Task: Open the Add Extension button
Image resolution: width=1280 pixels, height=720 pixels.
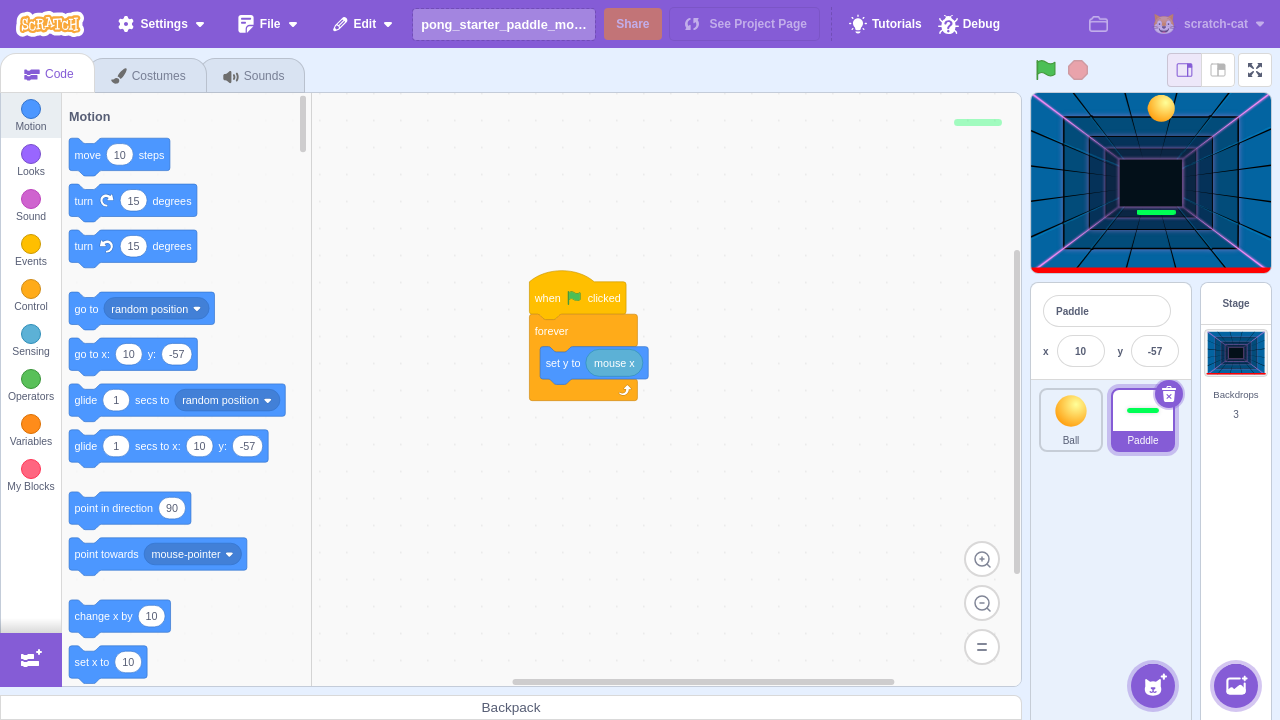Action: pos(30,659)
